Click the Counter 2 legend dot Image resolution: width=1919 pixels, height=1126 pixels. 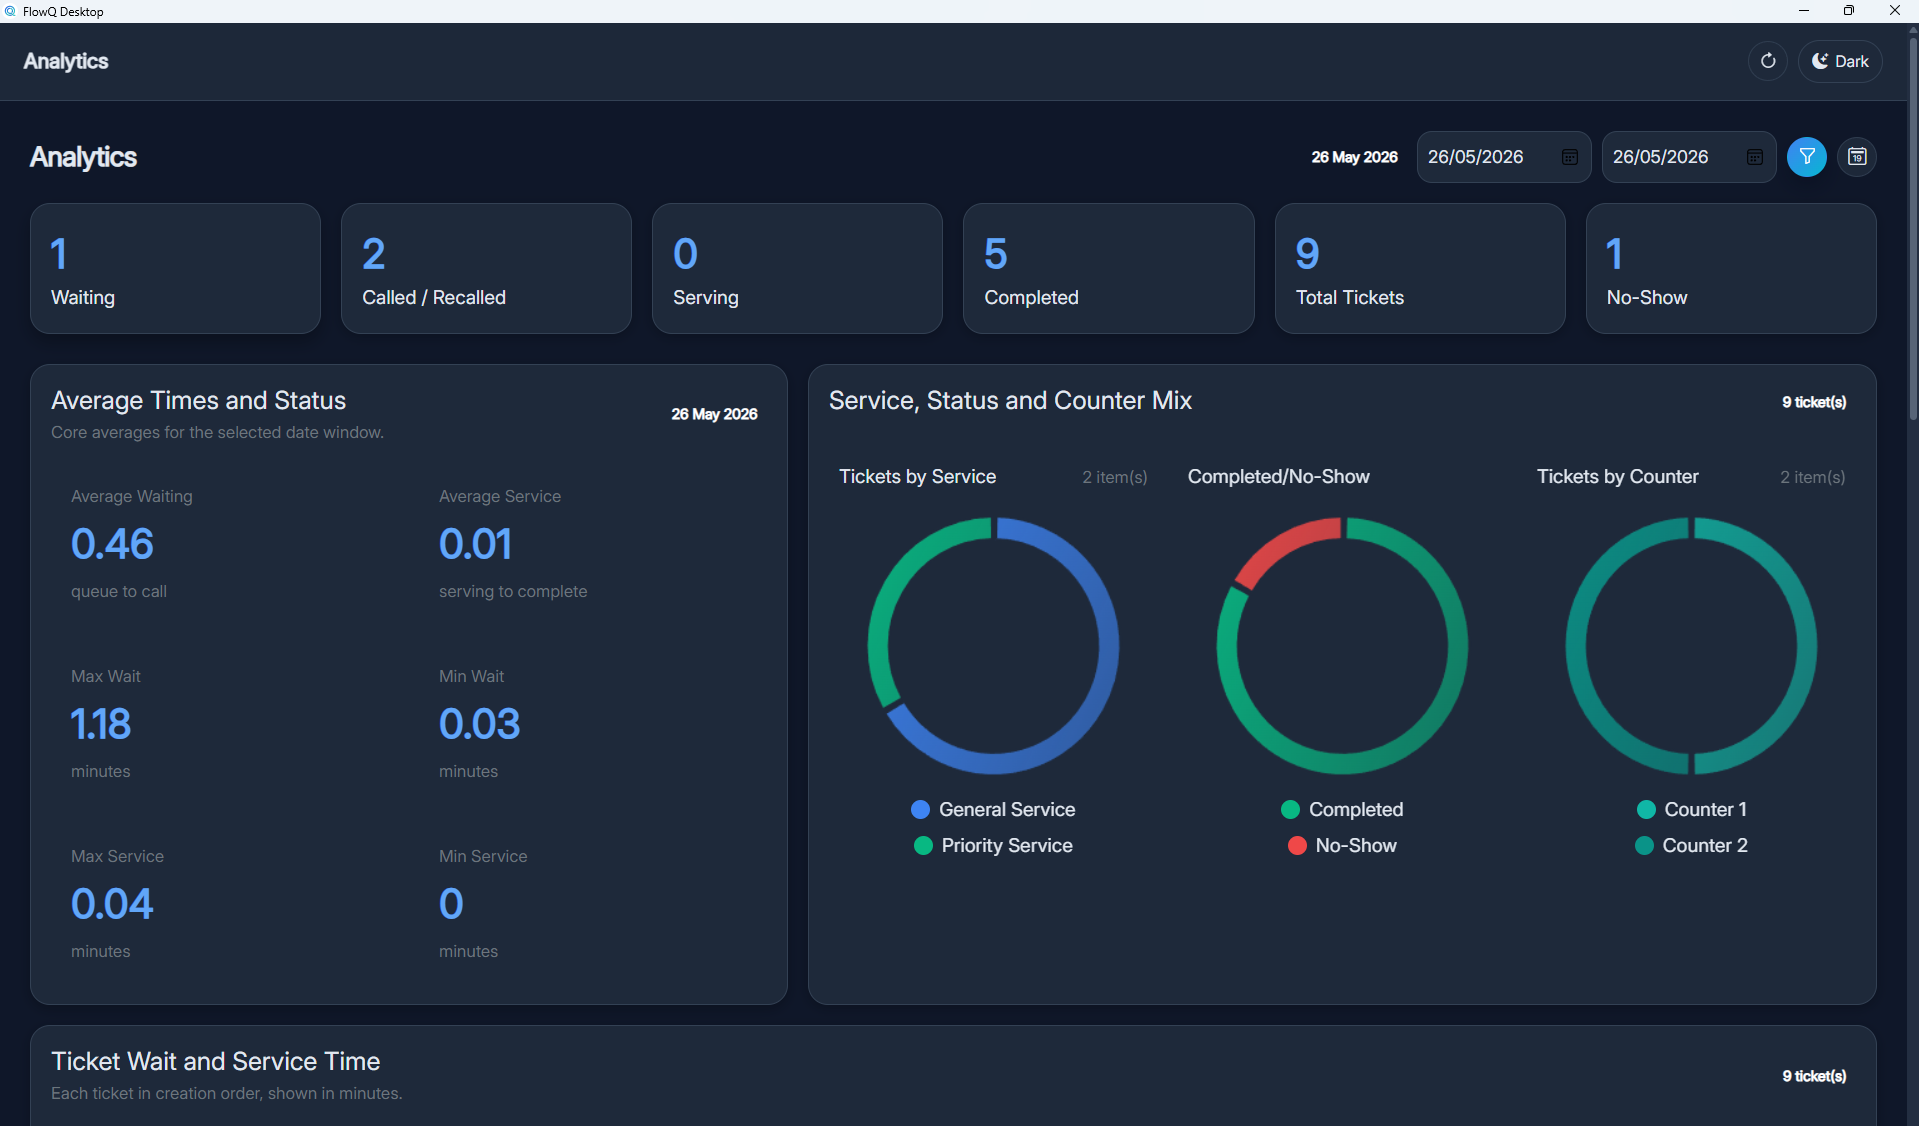coord(1644,846)
